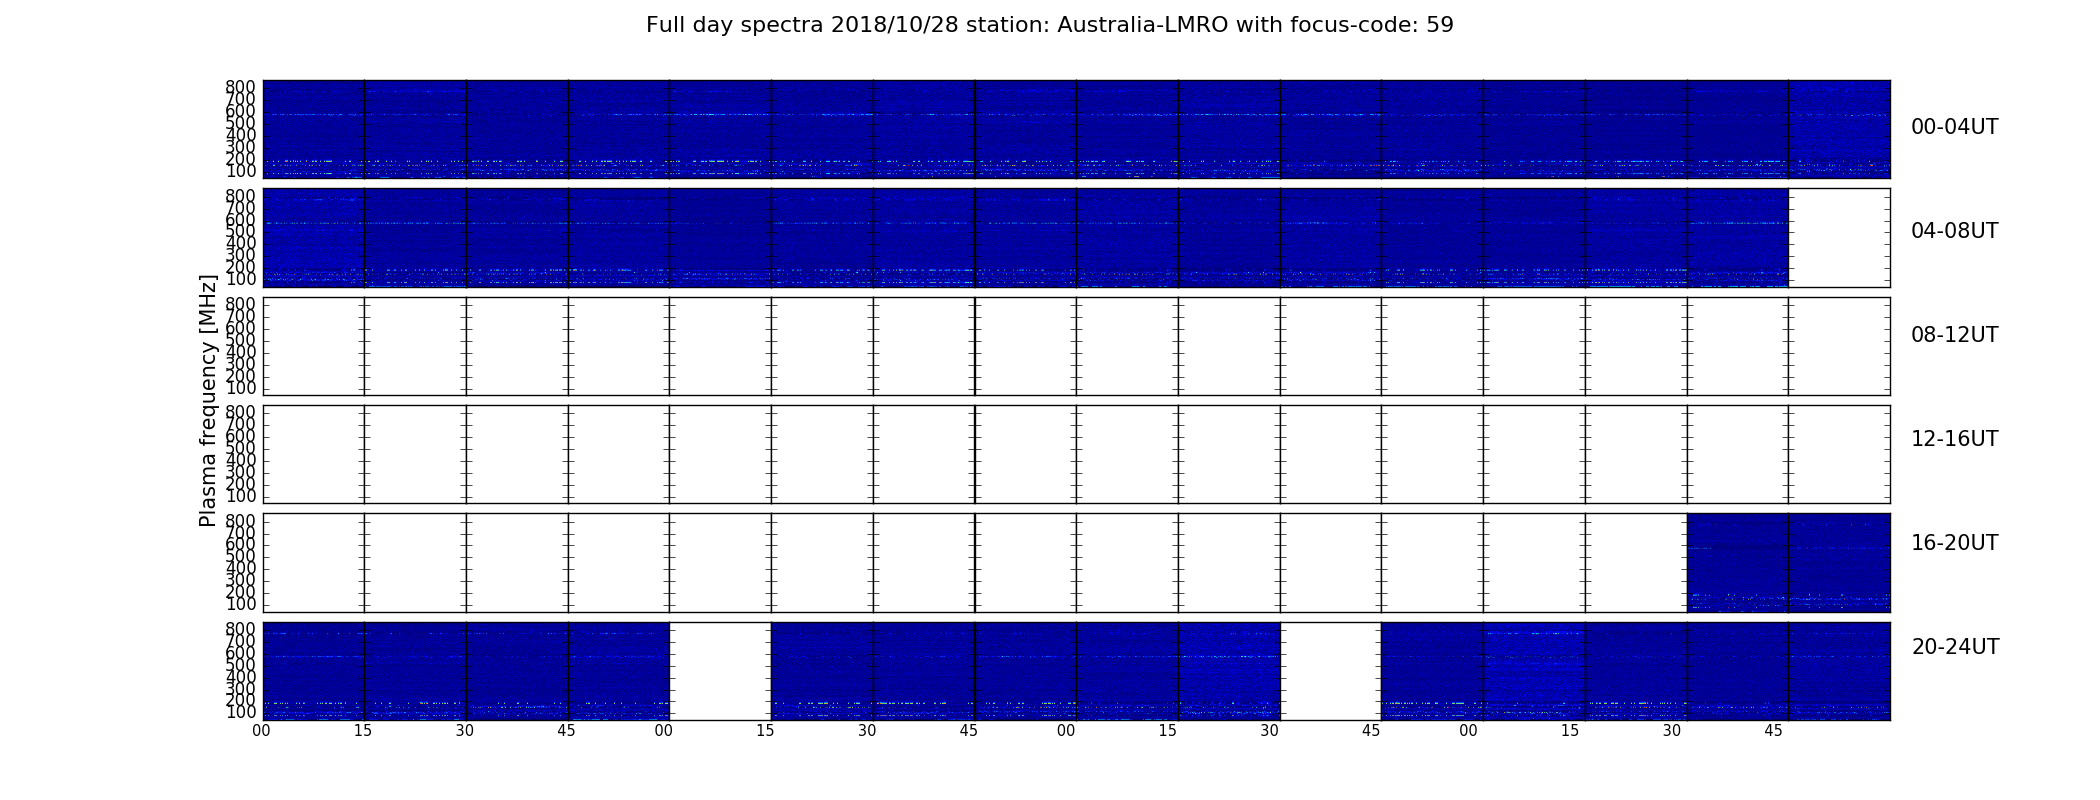Click the '100' tick label of 16-20UT panel
This screenshot has width=2100, height=800.
[241, 604]
